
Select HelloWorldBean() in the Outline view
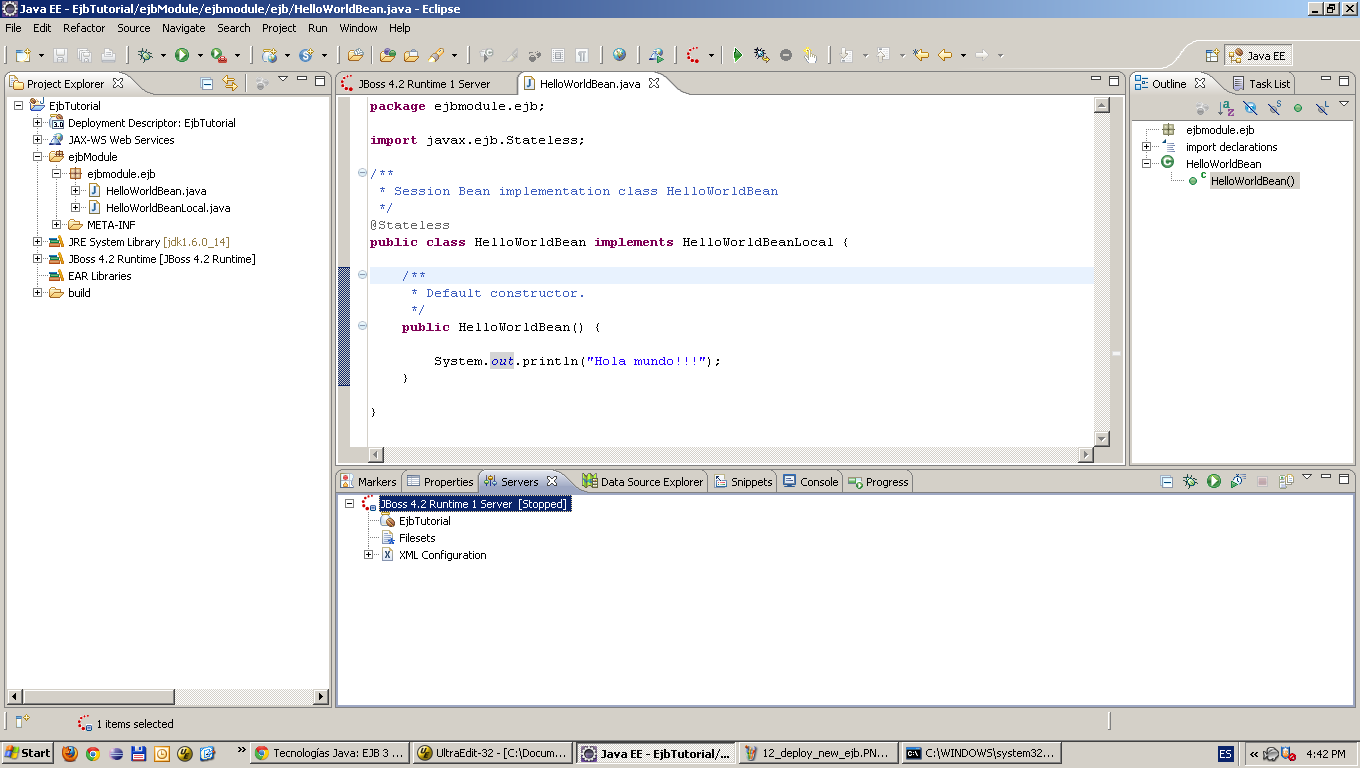1254,180
